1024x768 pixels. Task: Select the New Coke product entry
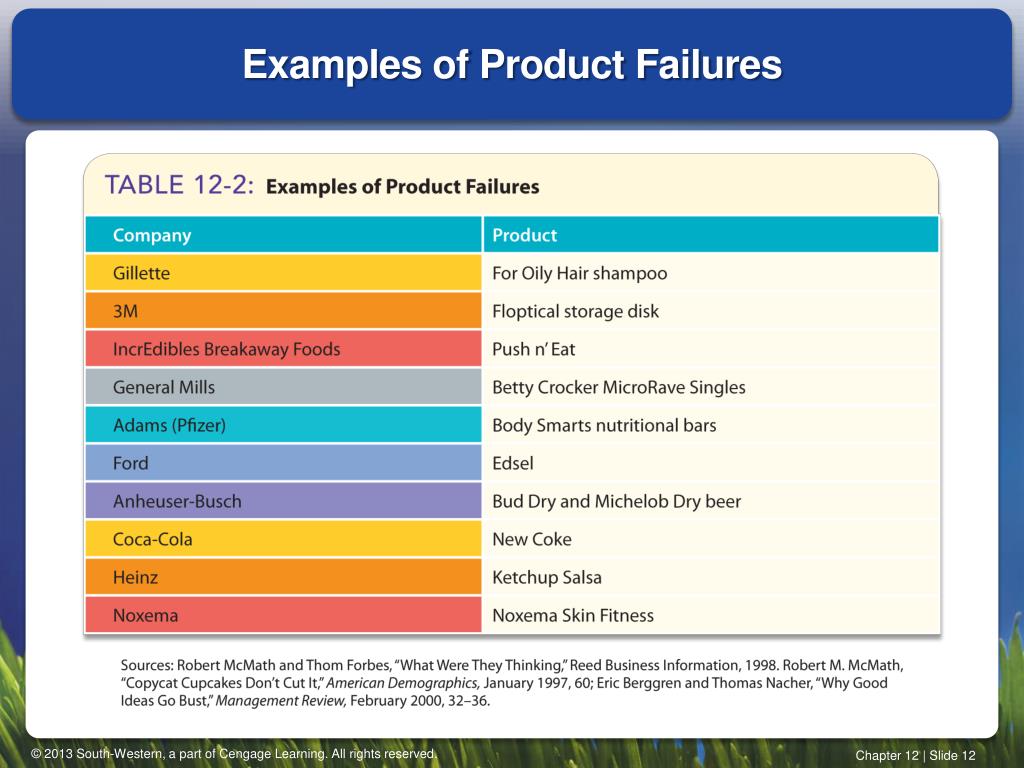click(x=532, y=539)
